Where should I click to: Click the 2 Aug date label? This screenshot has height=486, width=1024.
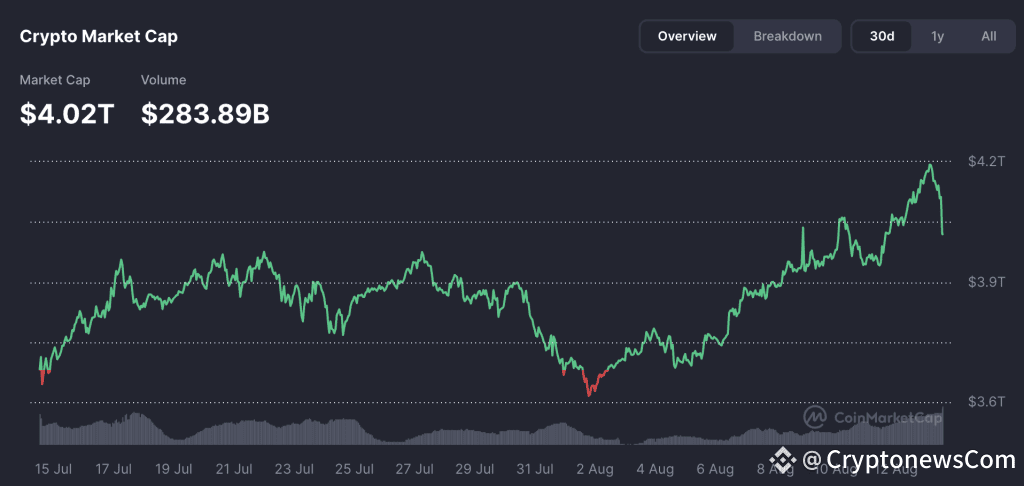(x=593, y=469)
